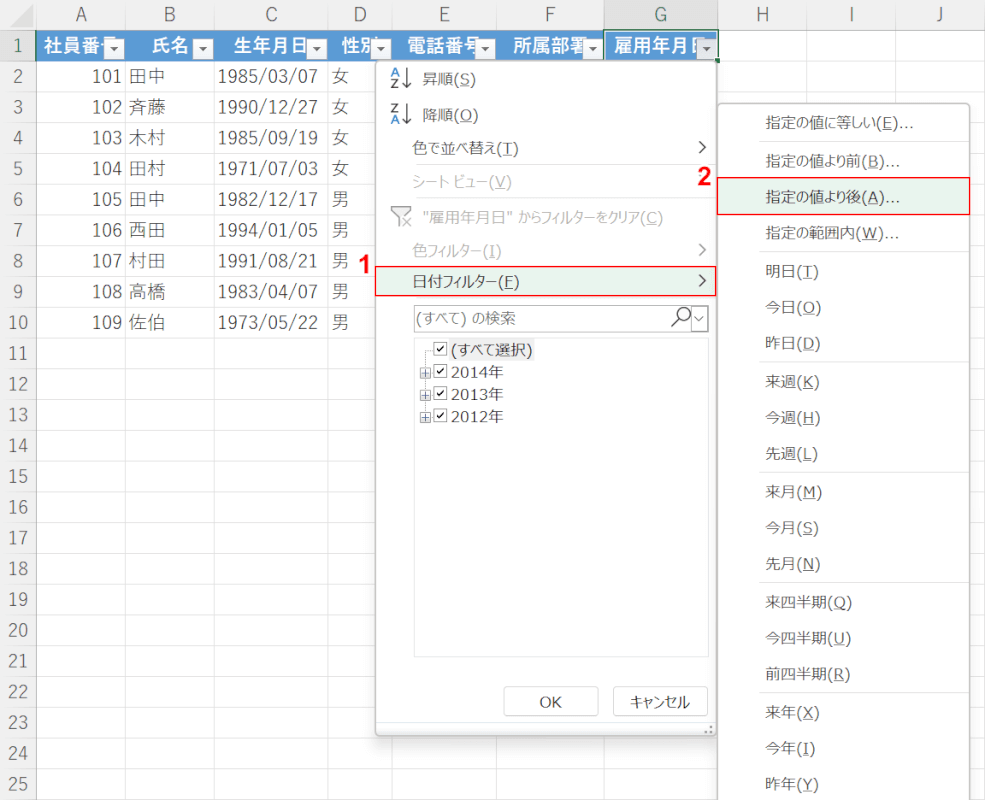
Task: Toggle the (すべて選択) checkbox
Action: (440, 349)
